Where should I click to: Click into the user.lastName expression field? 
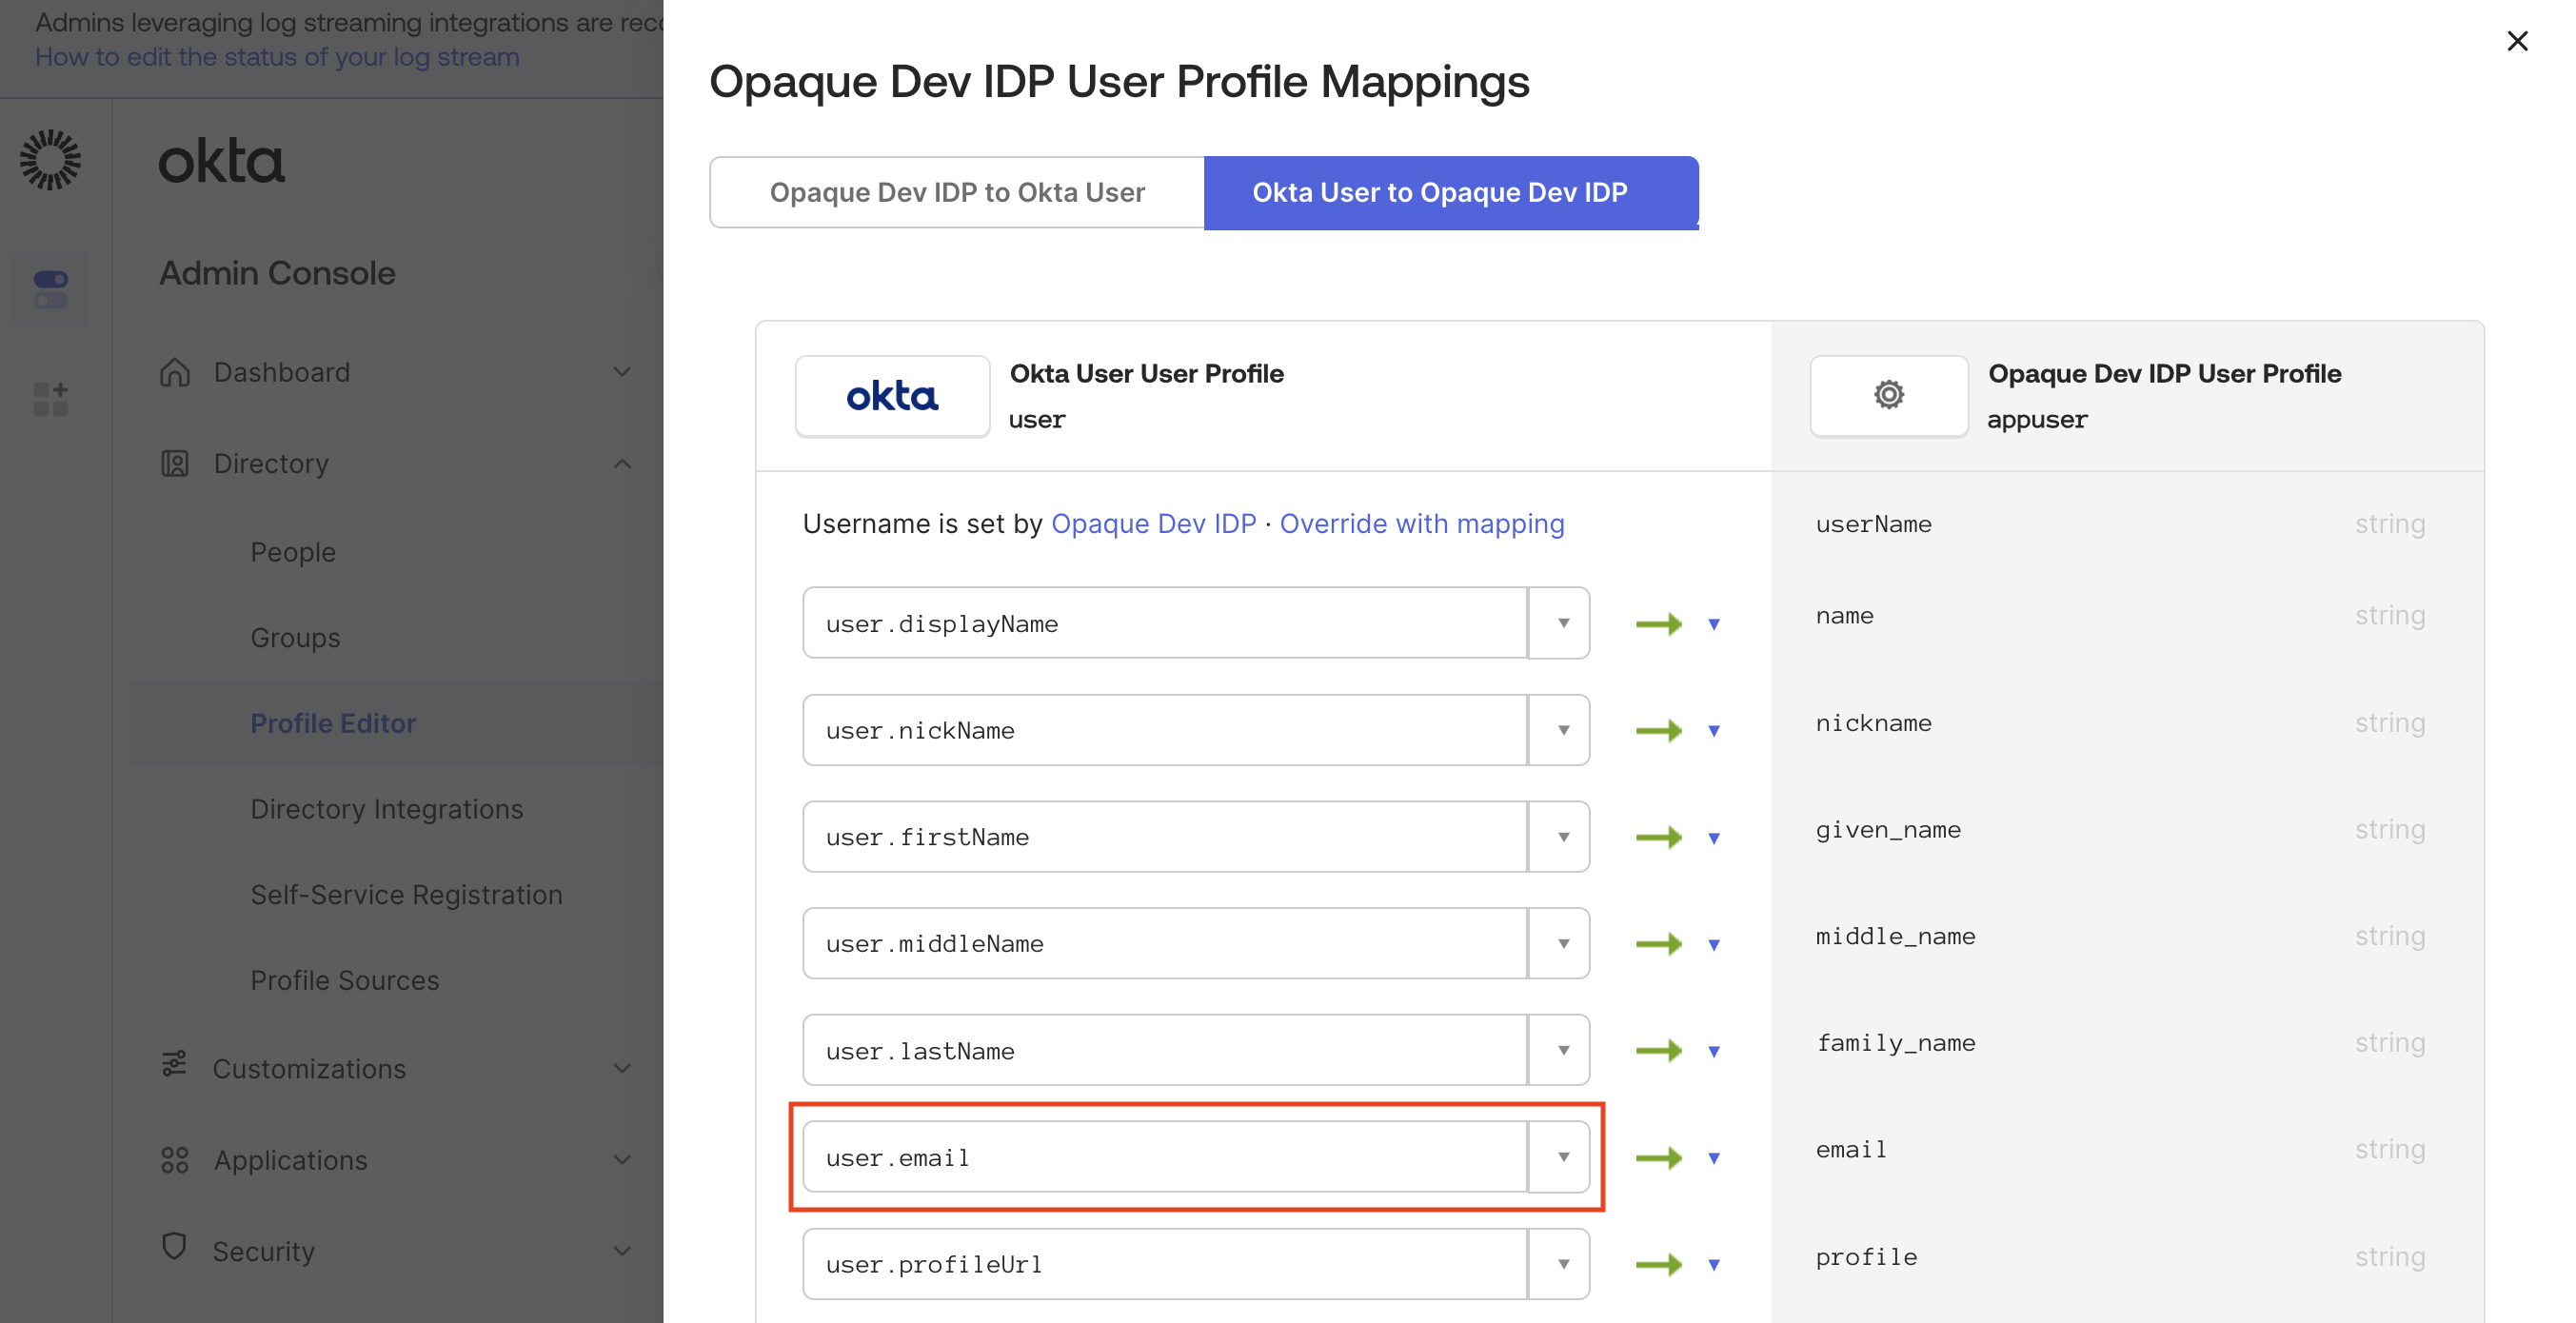tap(1164, 1051)
